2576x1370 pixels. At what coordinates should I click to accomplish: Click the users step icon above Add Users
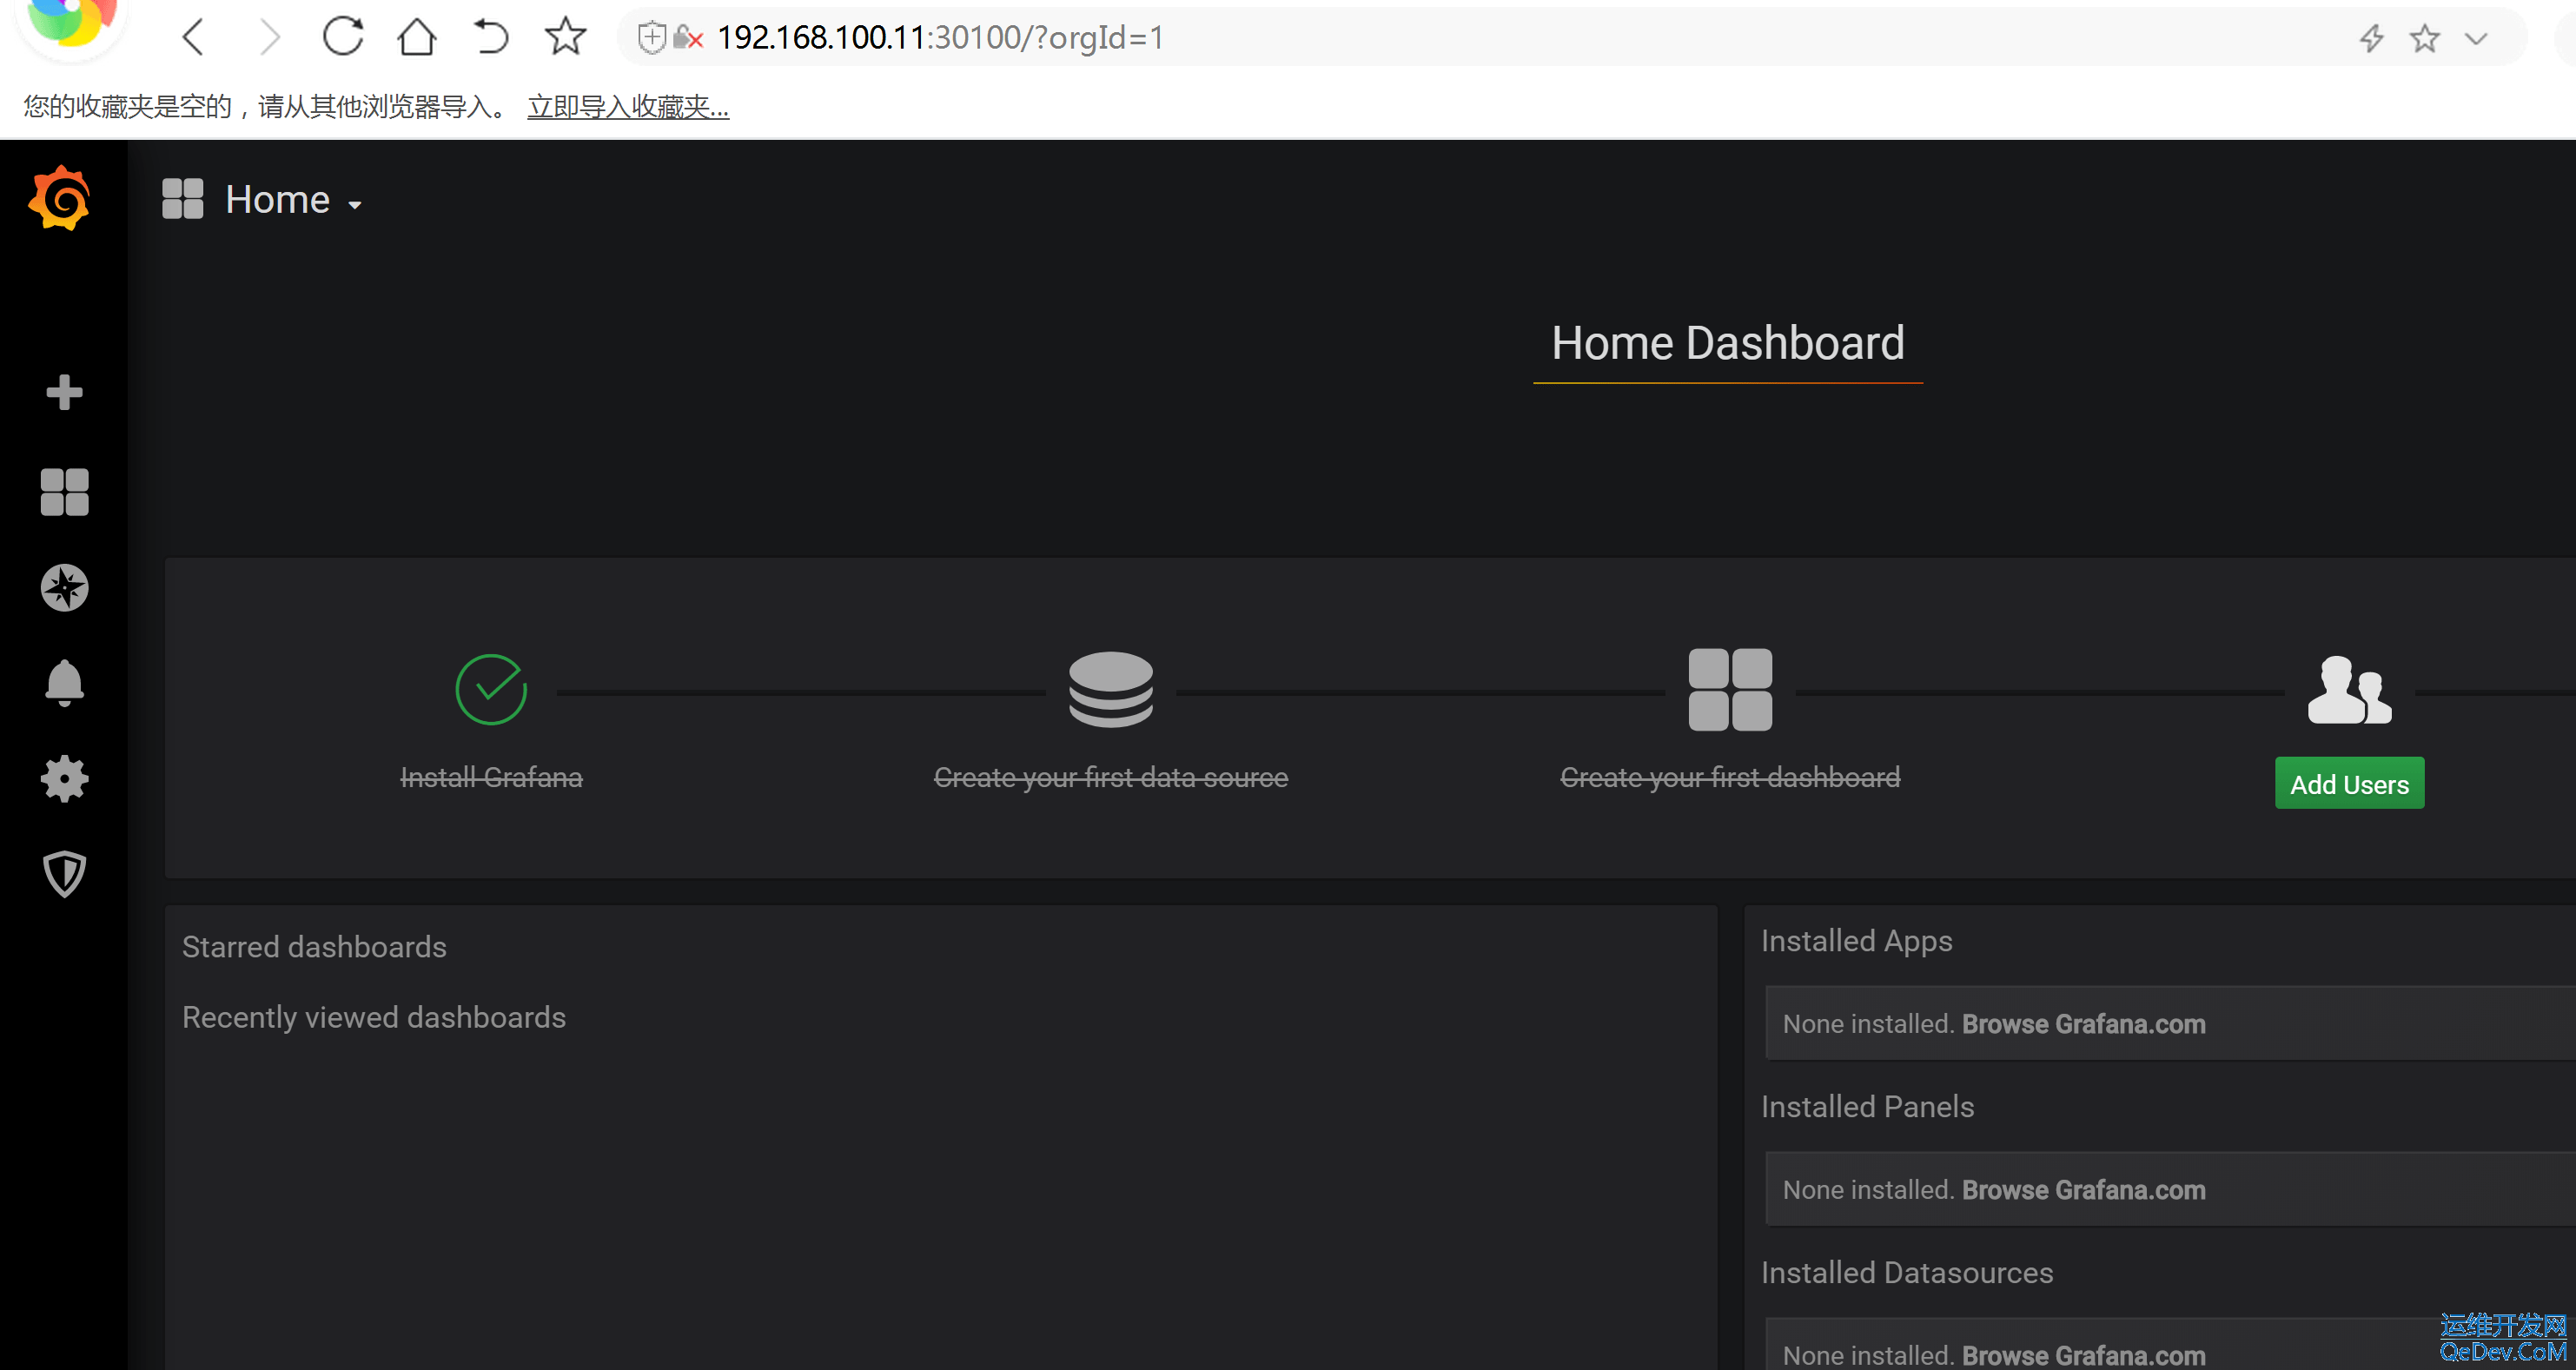click(2349, 689)
